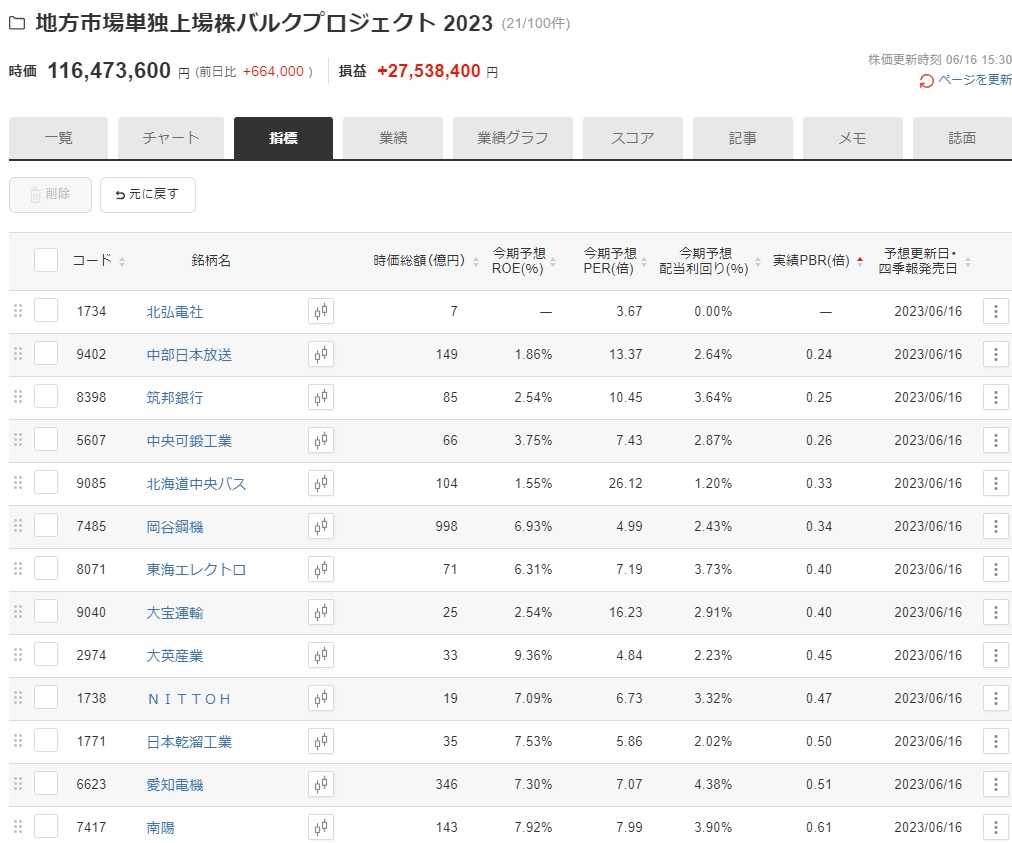
Task: Click the page refresh icon ページを更新
Action: [927, 81]
